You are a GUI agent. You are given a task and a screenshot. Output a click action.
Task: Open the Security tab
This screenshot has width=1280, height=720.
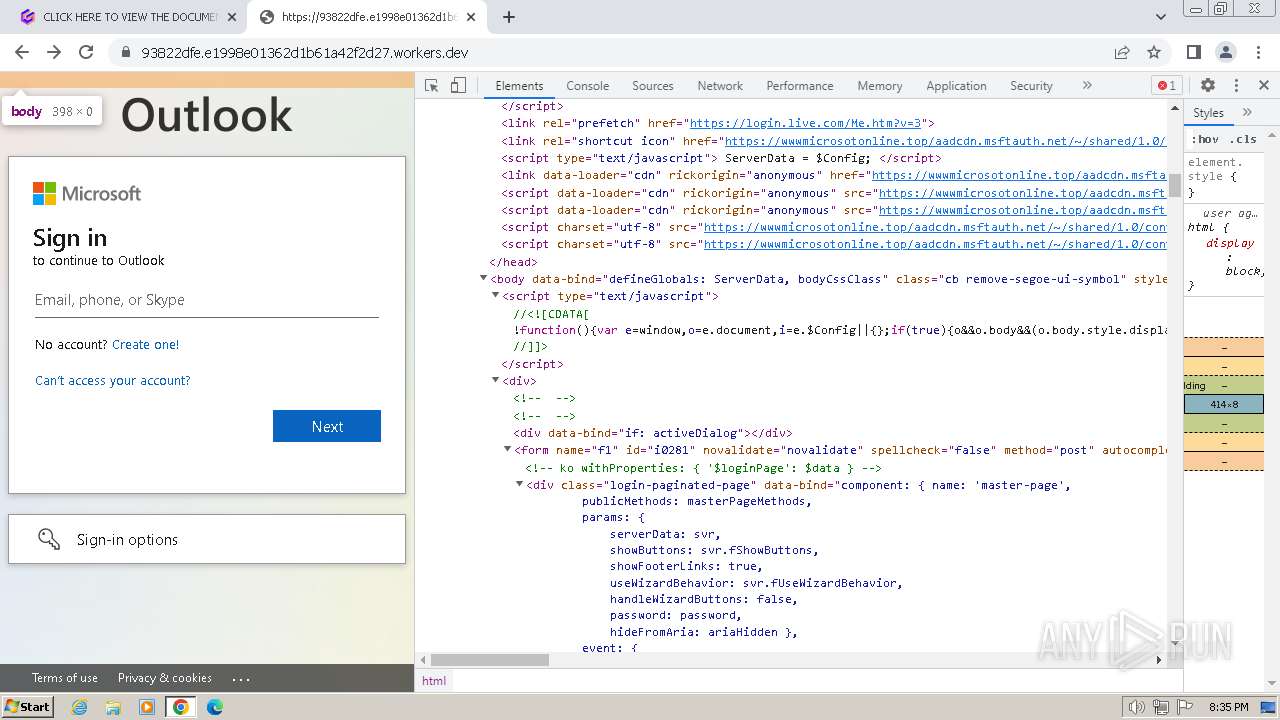coord(1031,86)
